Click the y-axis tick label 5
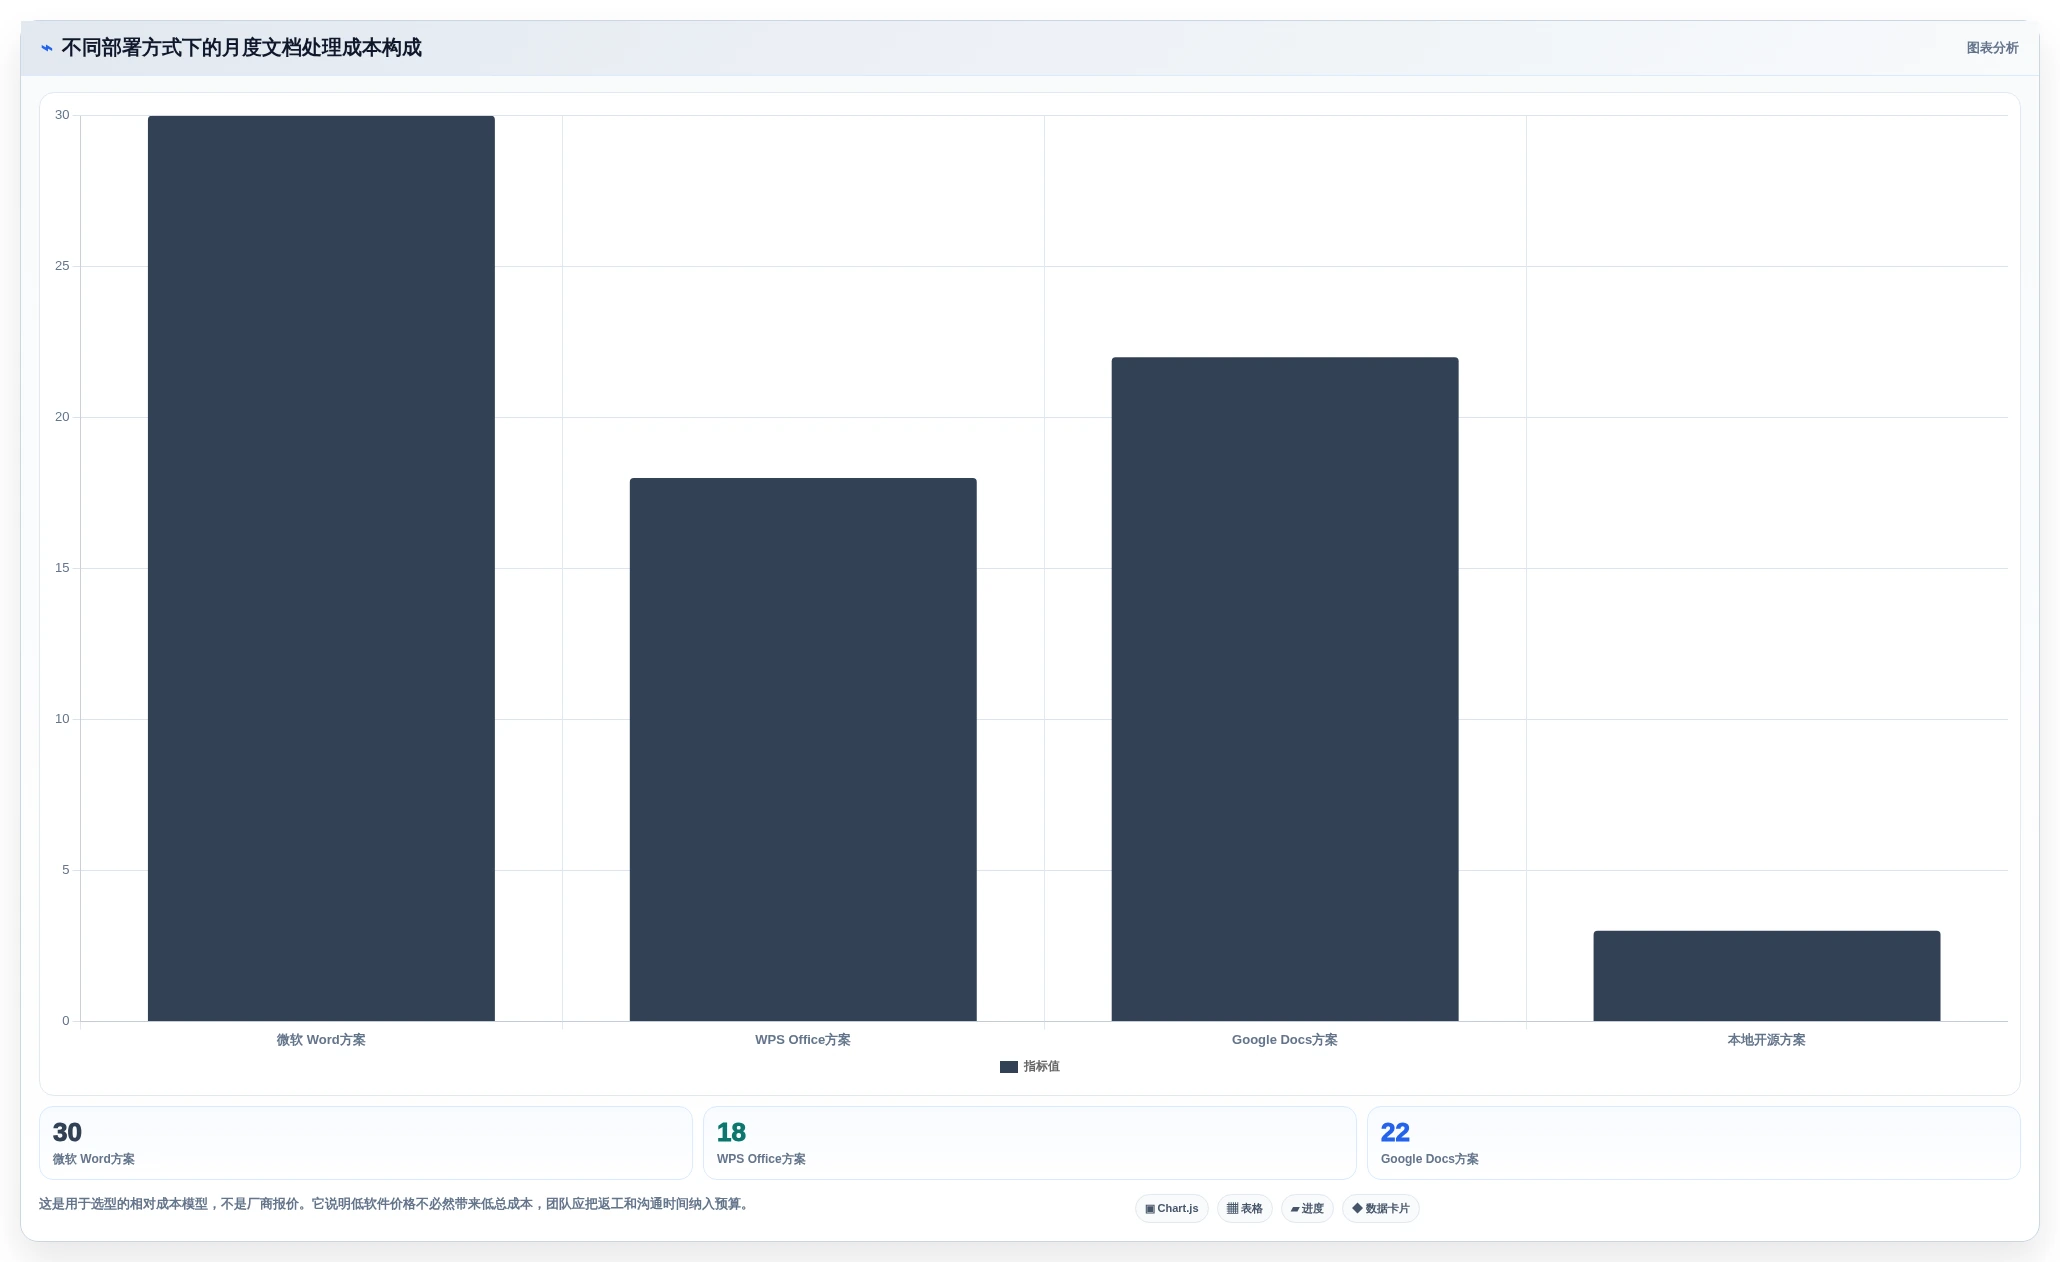Image resolution: width=2060 pixels, height=1262 pixels. coord(66,870)
